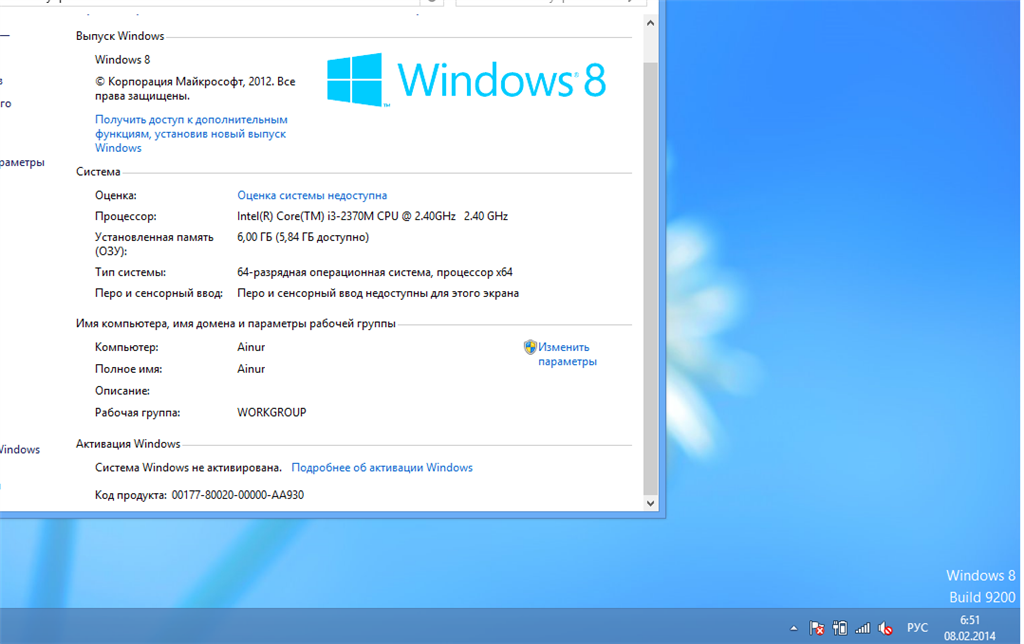Select product code 00177-80020-00000-AA930 text
The height and width of the screenshot is (644, 1024).
click(x=238, y=495)
